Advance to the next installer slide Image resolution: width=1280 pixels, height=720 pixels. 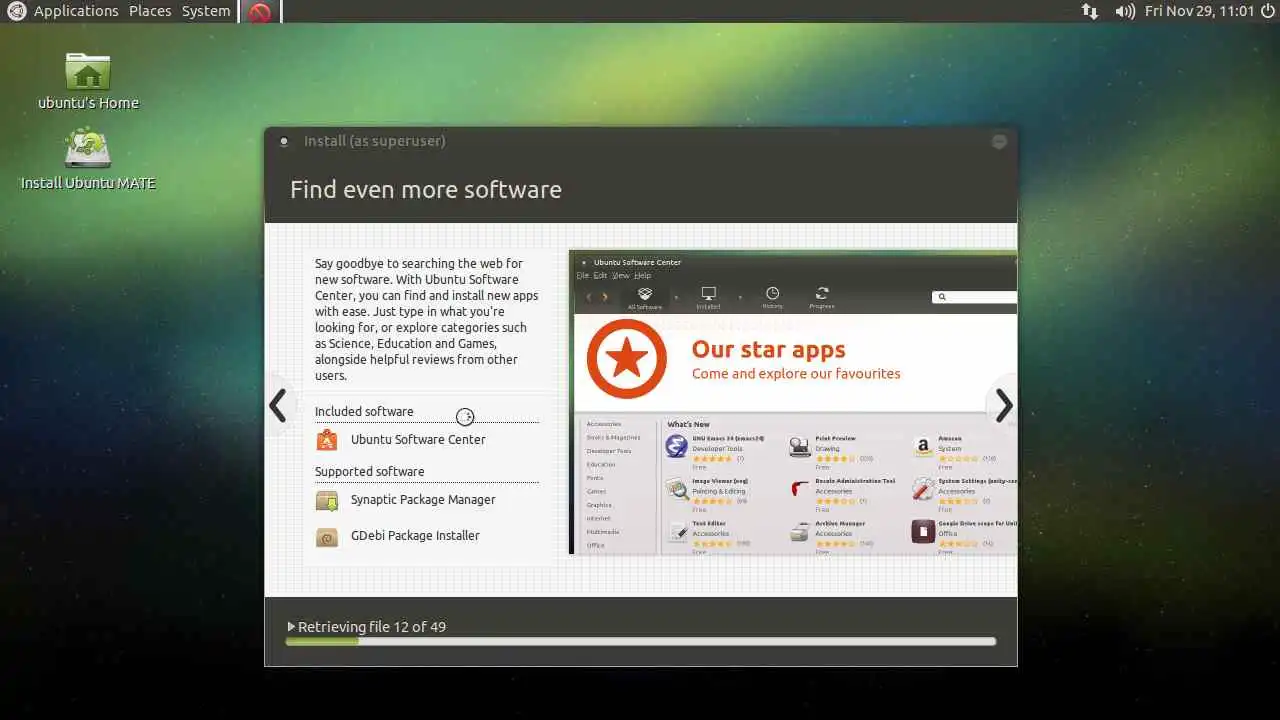coord(1004,405)
